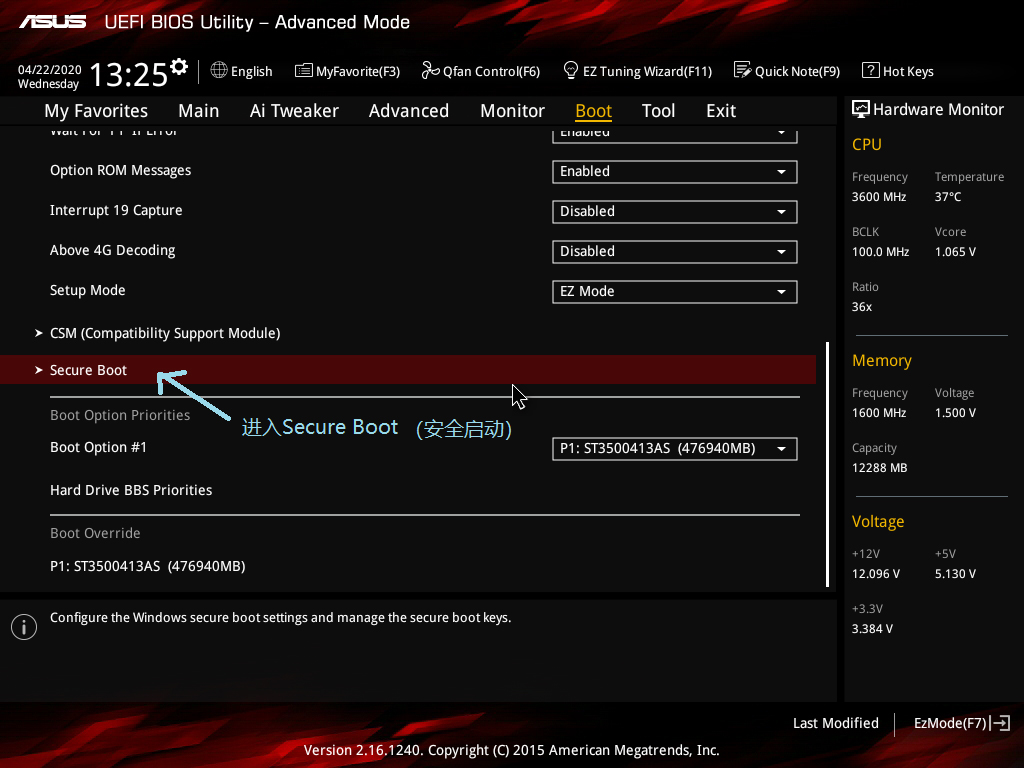Open the Tool tab

click(658, 111)
